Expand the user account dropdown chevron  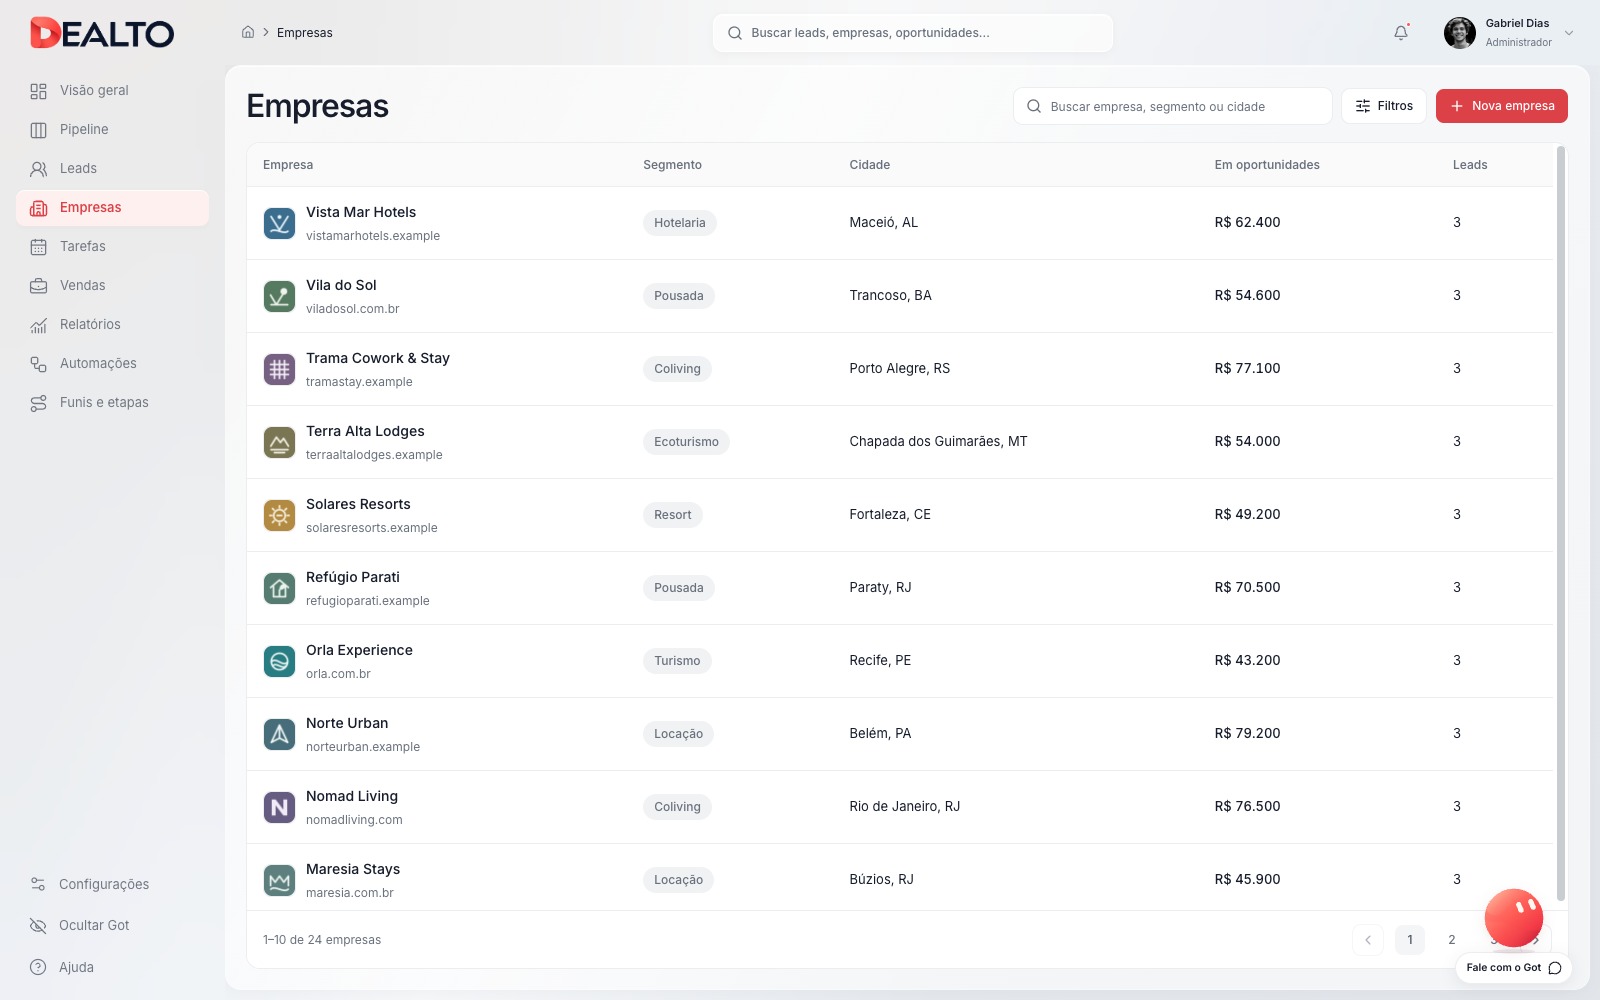(x=1569, y=33)
